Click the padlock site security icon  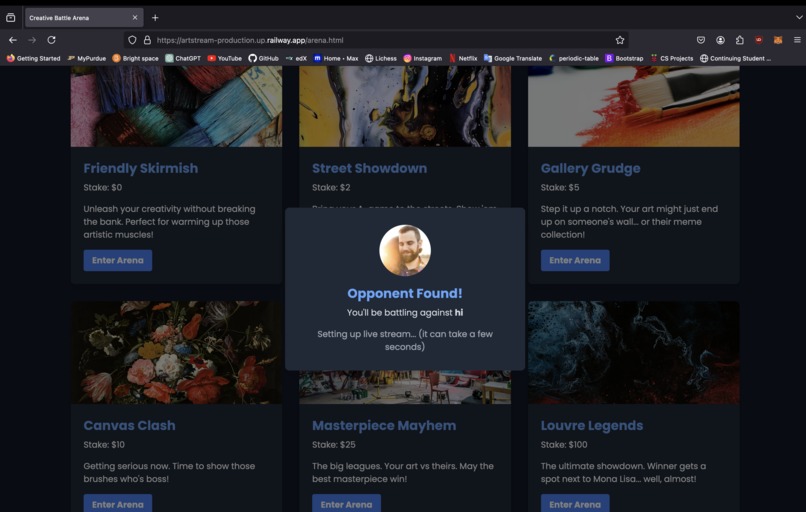[147, 40]
